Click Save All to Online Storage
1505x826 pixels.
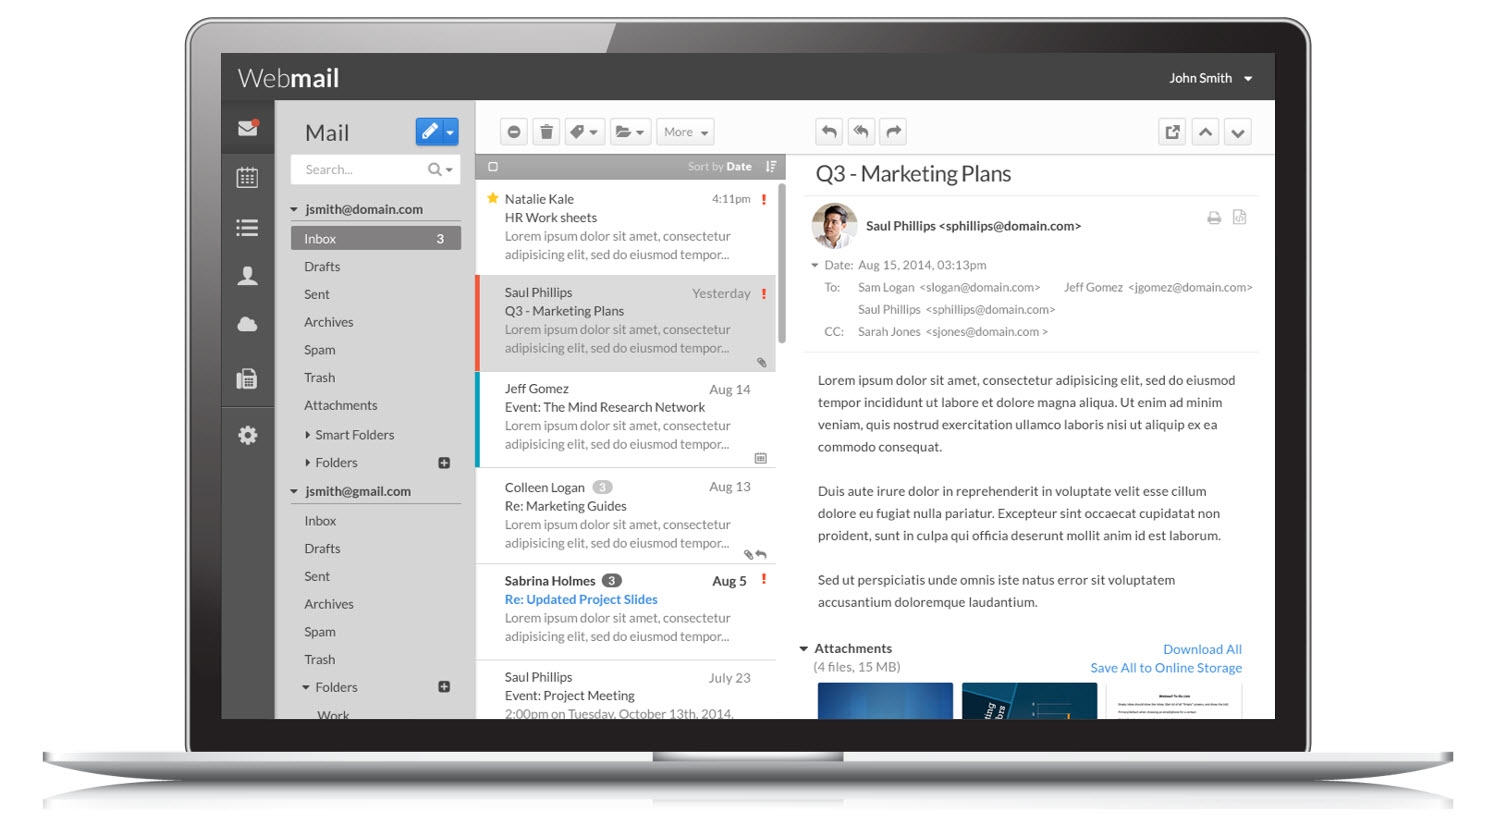pos(1166,668)
